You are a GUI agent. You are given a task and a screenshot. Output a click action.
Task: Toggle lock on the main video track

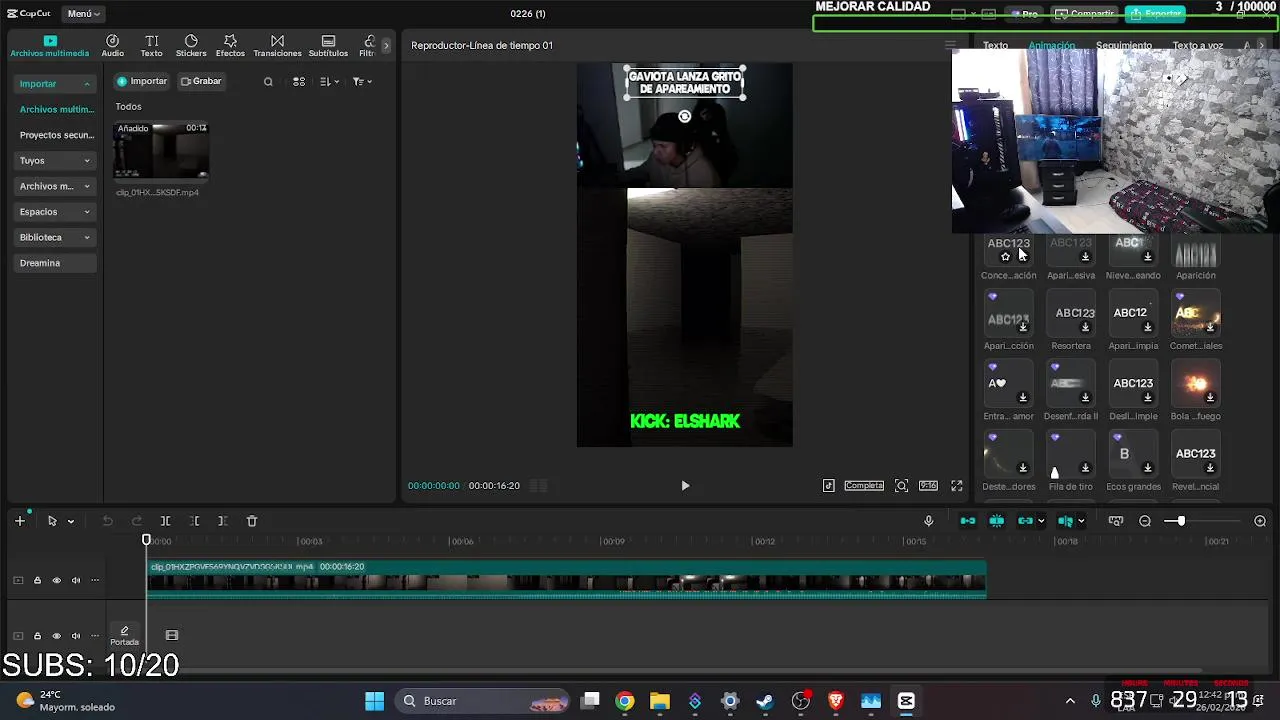pos(37,581)
